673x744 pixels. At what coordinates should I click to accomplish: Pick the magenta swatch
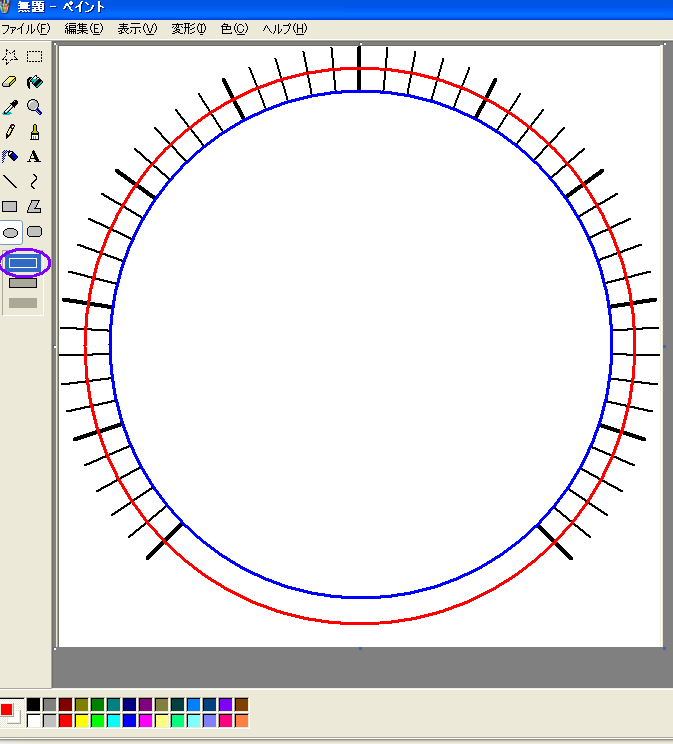coord(146,721)
